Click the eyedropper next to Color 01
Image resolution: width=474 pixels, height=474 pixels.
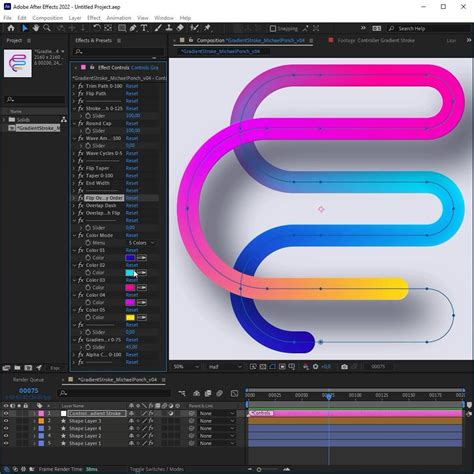pyautogui.click(x=142, y=258)
